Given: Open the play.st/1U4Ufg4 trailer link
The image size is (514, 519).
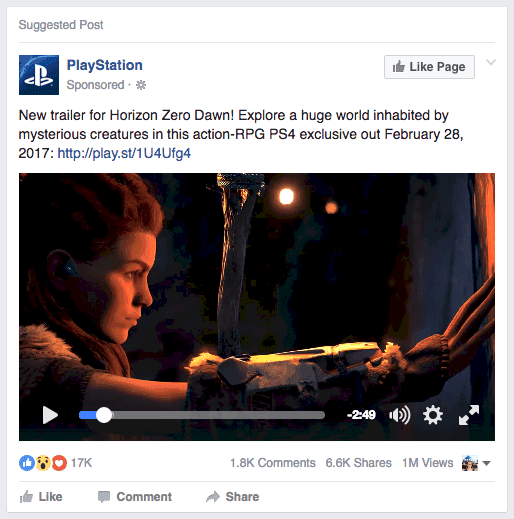Looking at the screenshot, I should tap(124, 154).
